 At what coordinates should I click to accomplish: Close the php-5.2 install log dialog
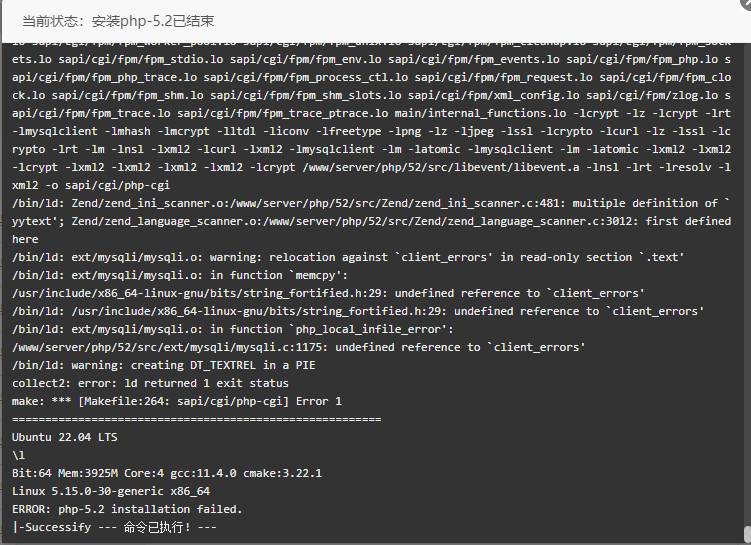[x=747, y=2]
